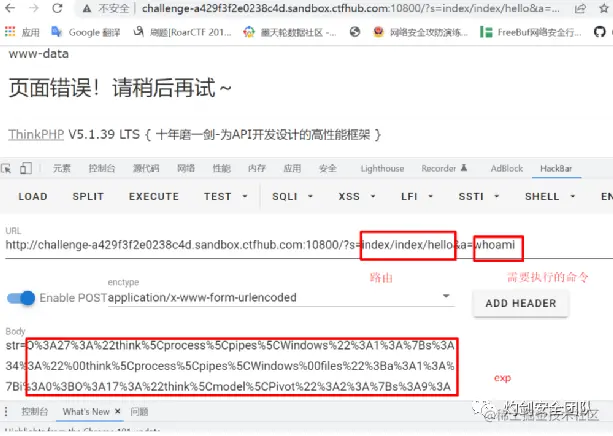
Task: Open the globe icon bookmark
Action: pyautogui.click(x=355, y=32)
